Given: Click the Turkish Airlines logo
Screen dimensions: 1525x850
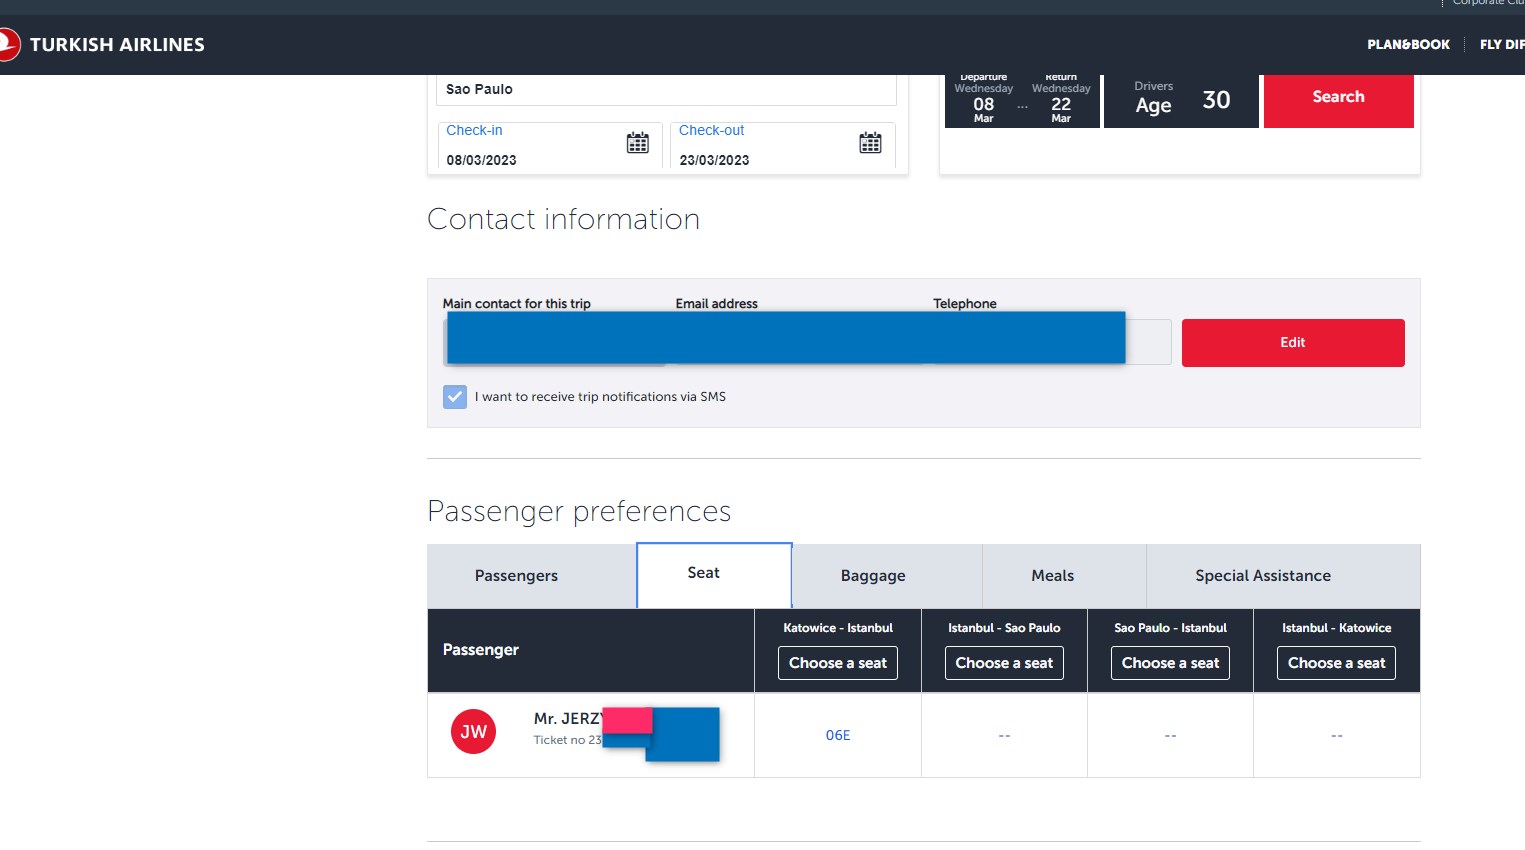Looking at the screenshot, I should coord(102,45).
